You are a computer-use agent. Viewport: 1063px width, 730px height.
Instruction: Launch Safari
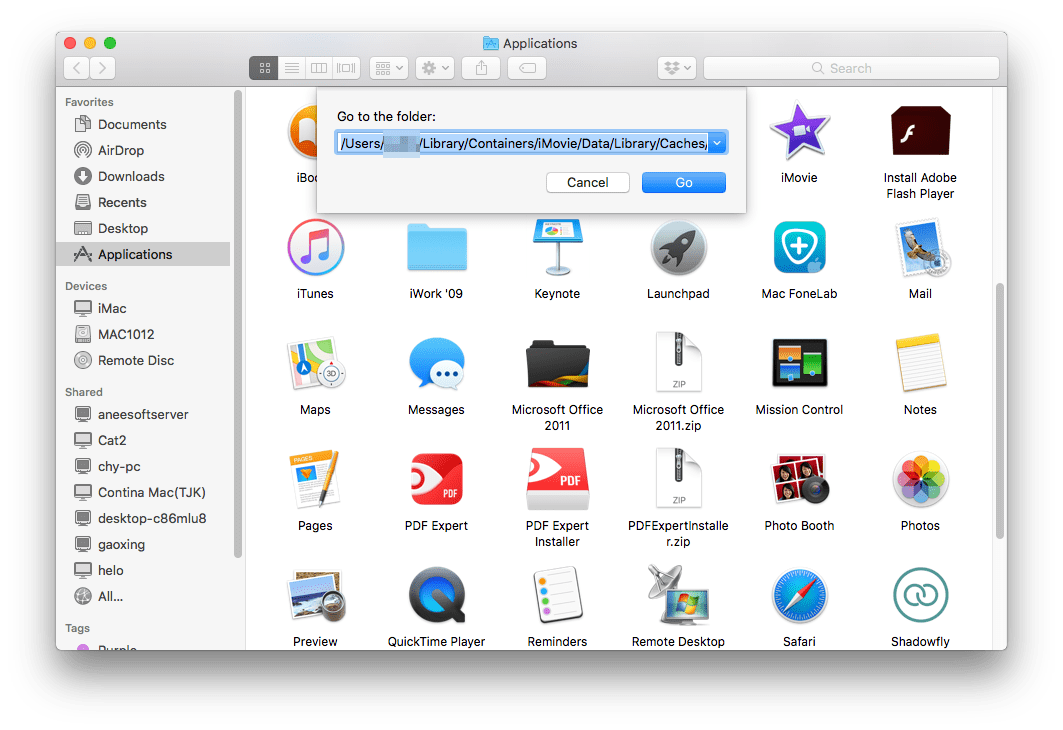pos(799,594)
